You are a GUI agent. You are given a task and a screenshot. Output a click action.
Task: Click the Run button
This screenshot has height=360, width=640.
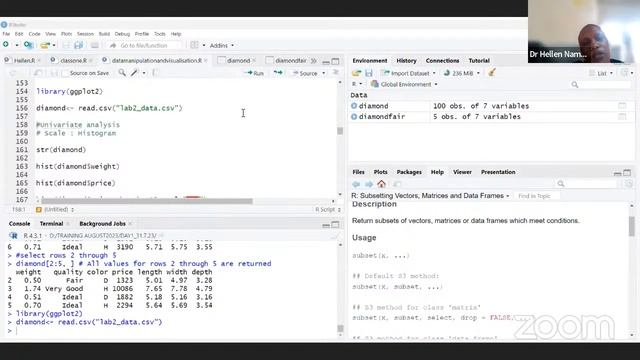tap(254, 73)
